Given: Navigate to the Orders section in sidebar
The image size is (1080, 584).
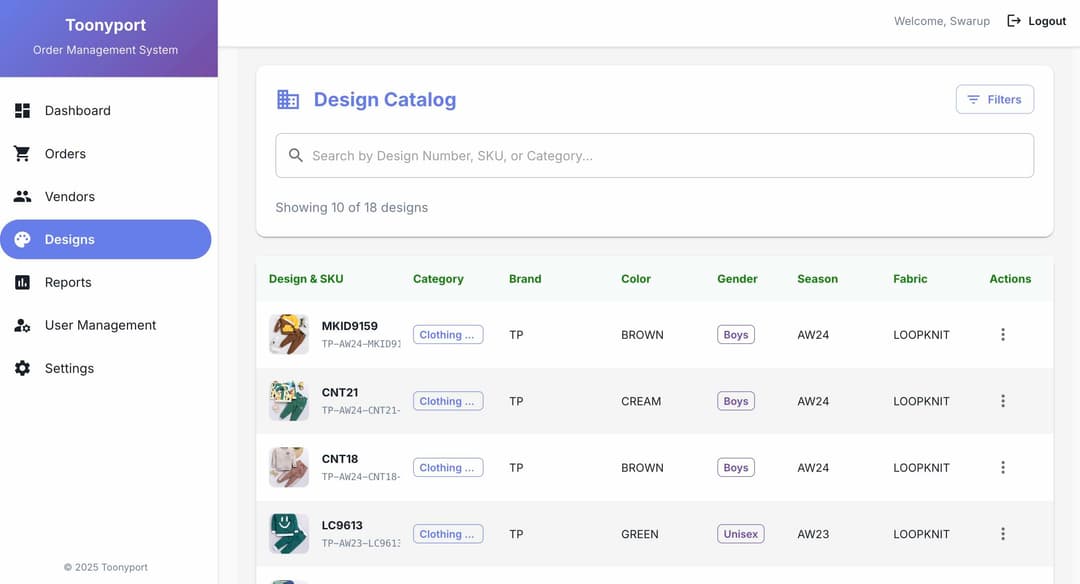Looking at the screenshot, I should click(65, 153).
